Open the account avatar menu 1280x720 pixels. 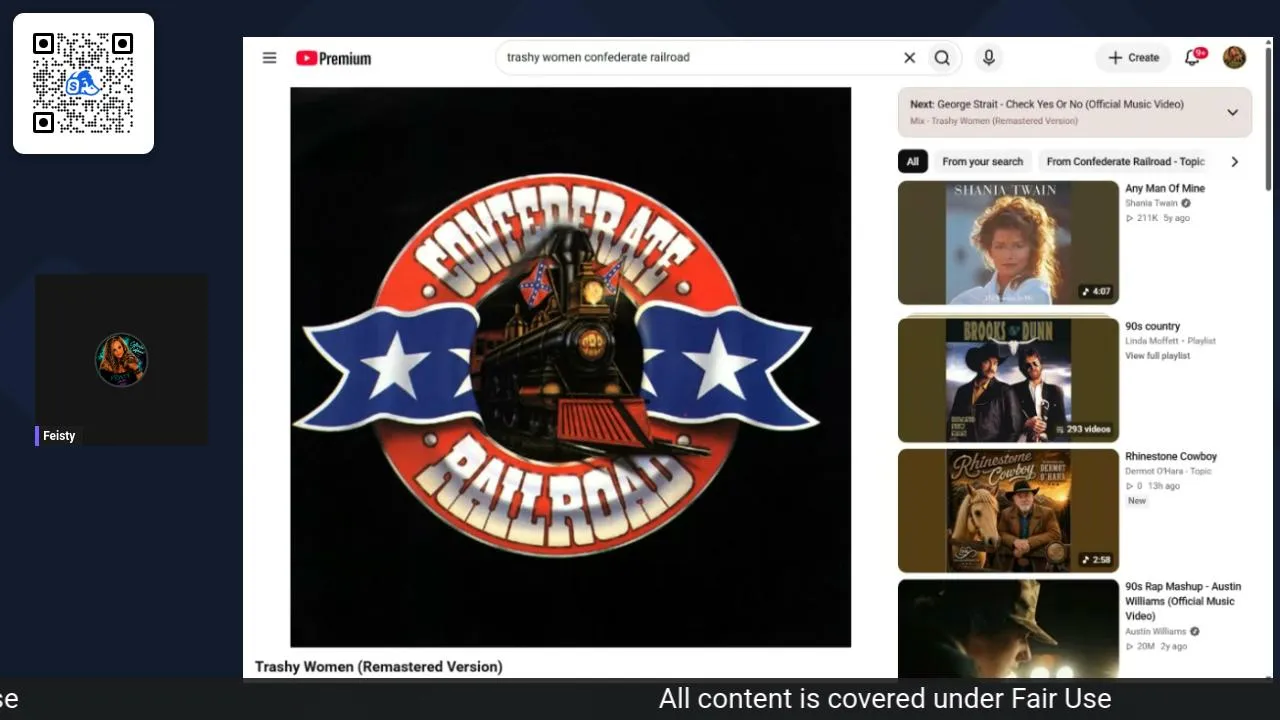tap(1234, 58)
